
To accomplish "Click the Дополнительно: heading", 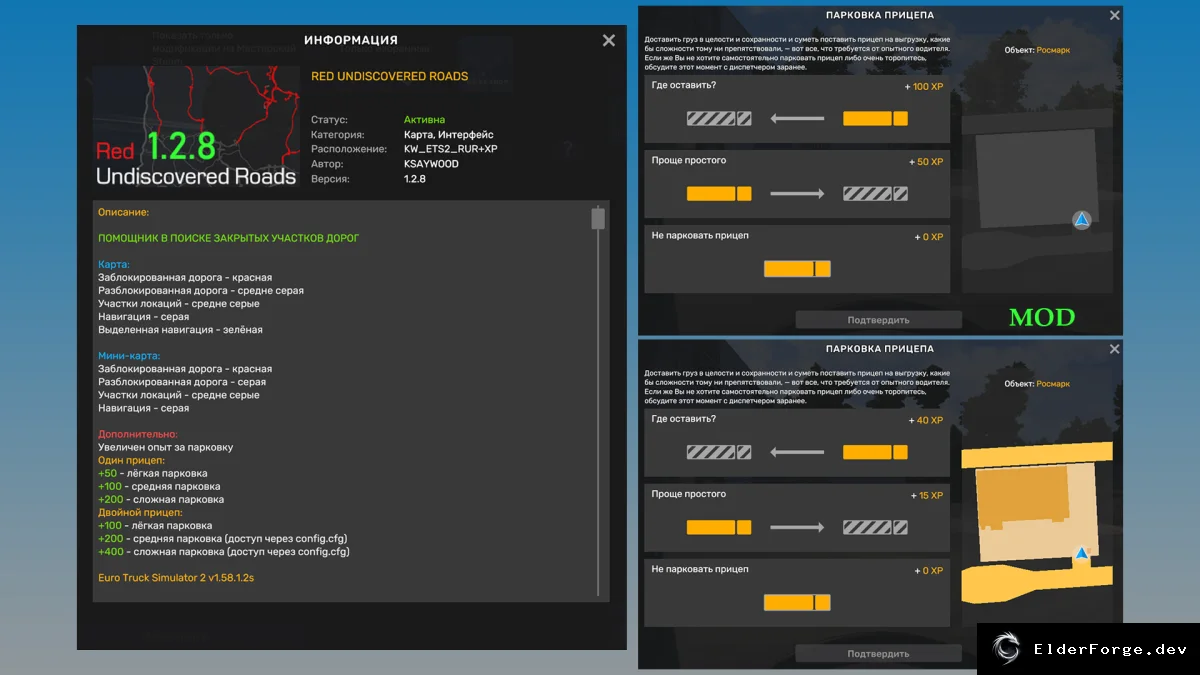I will tap(138, 435).
